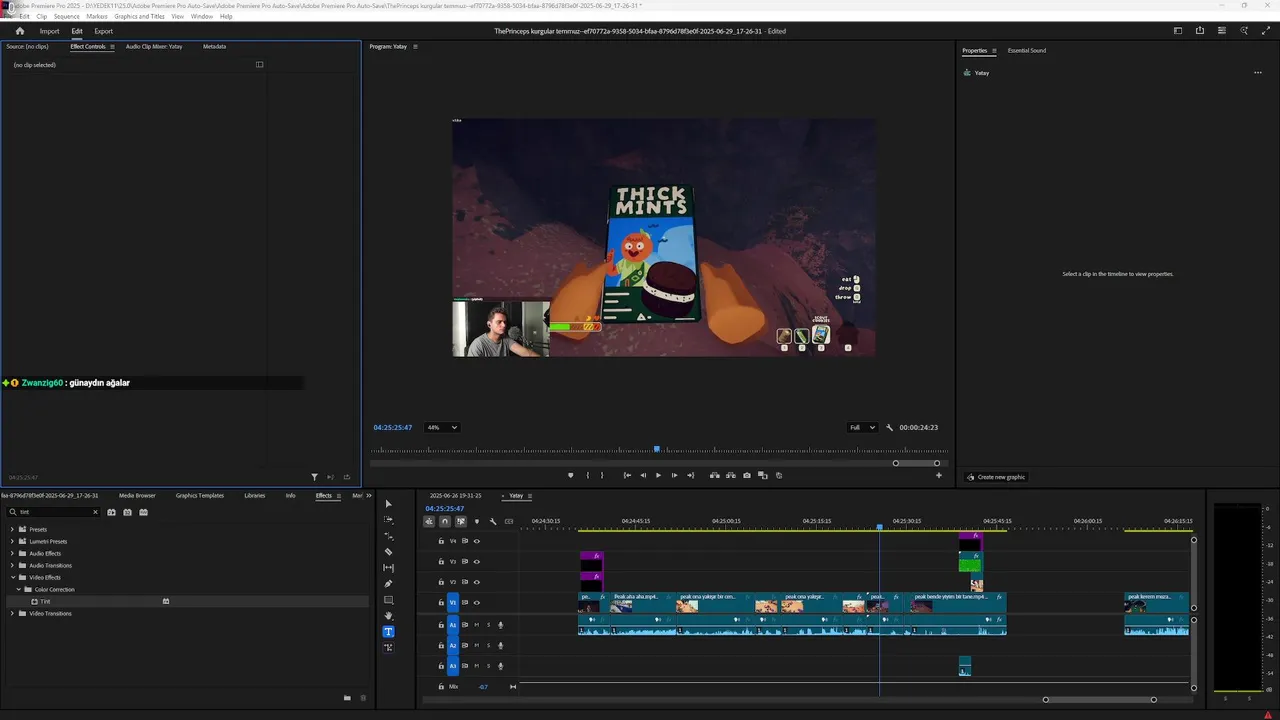
Task: Expand the Lumetri Presets folder
Action: pyautogui.click(x=12, y=541)
